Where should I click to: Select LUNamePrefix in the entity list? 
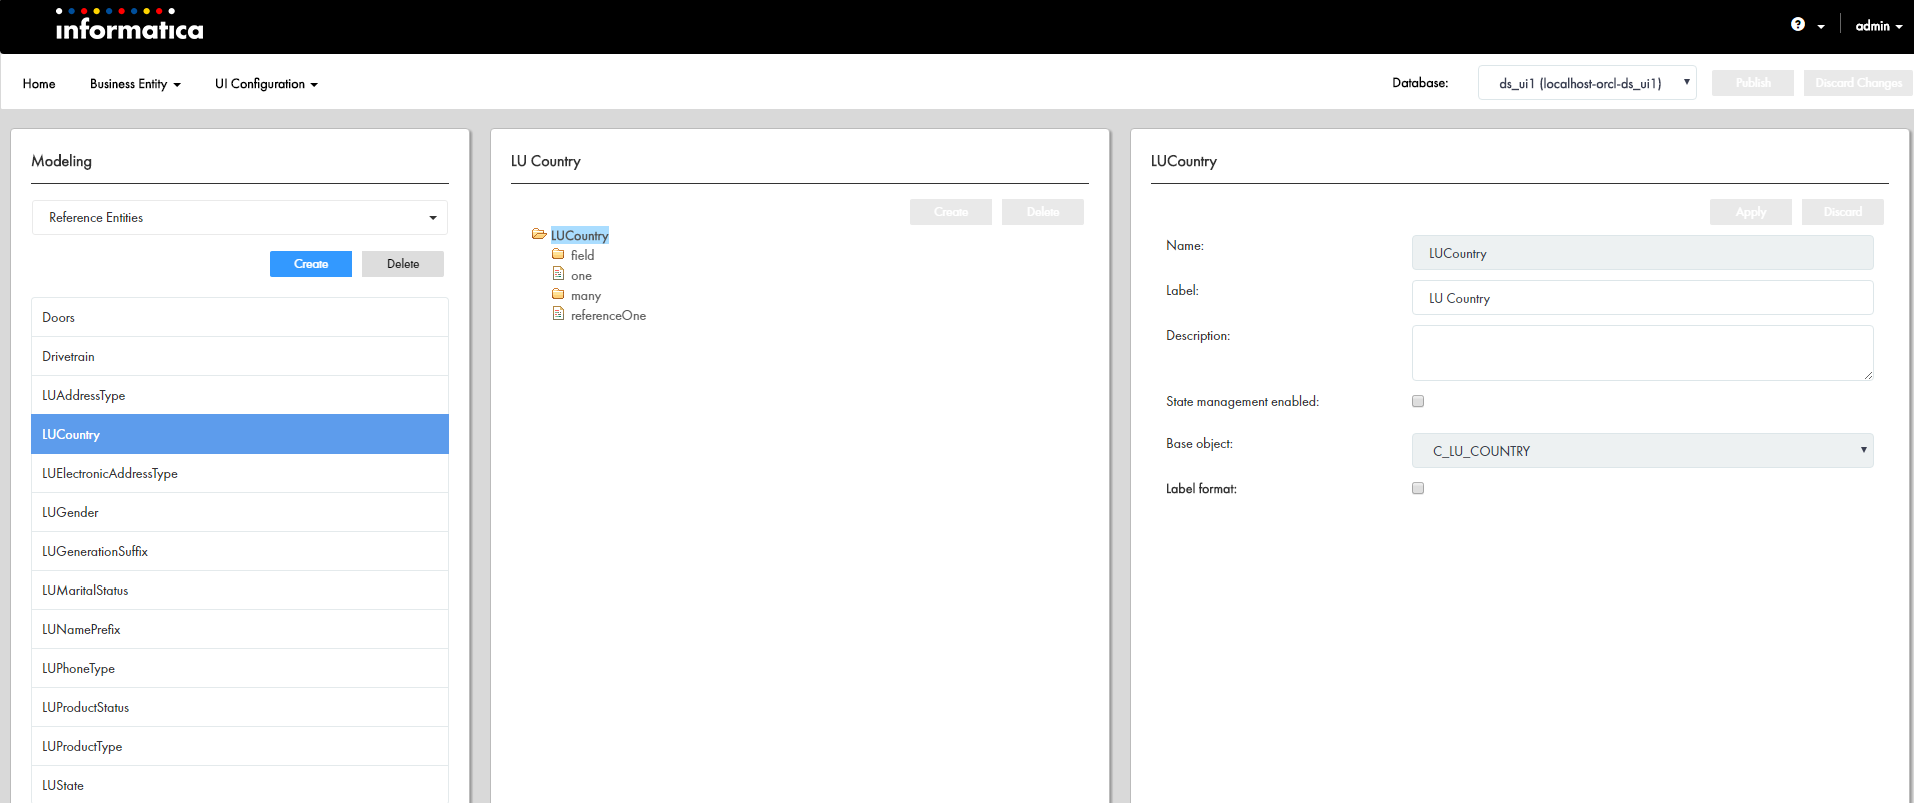(x=240, y=629)
